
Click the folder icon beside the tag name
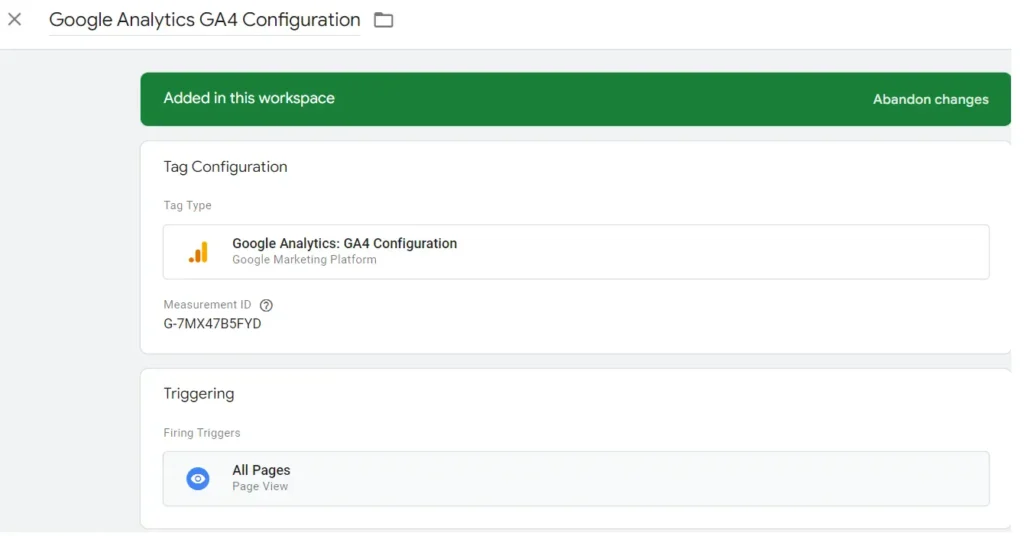tap(383, 20)
